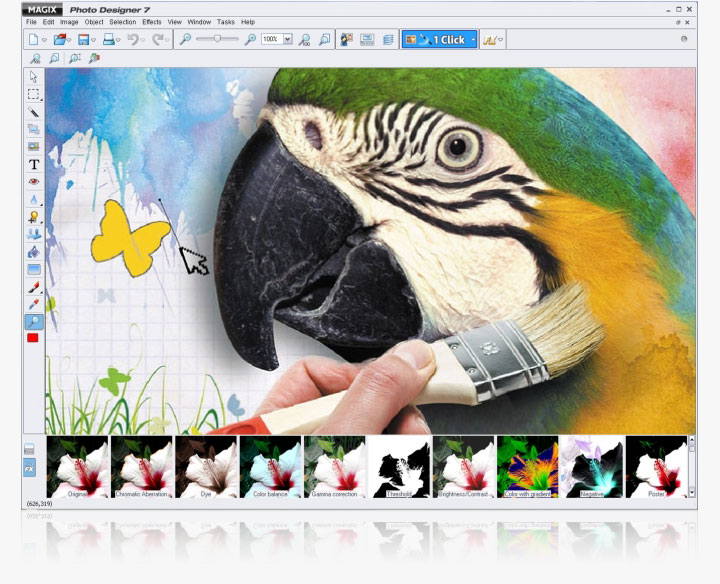
Task: Open the art brush effects icon
Action: [x=489, y=40]
